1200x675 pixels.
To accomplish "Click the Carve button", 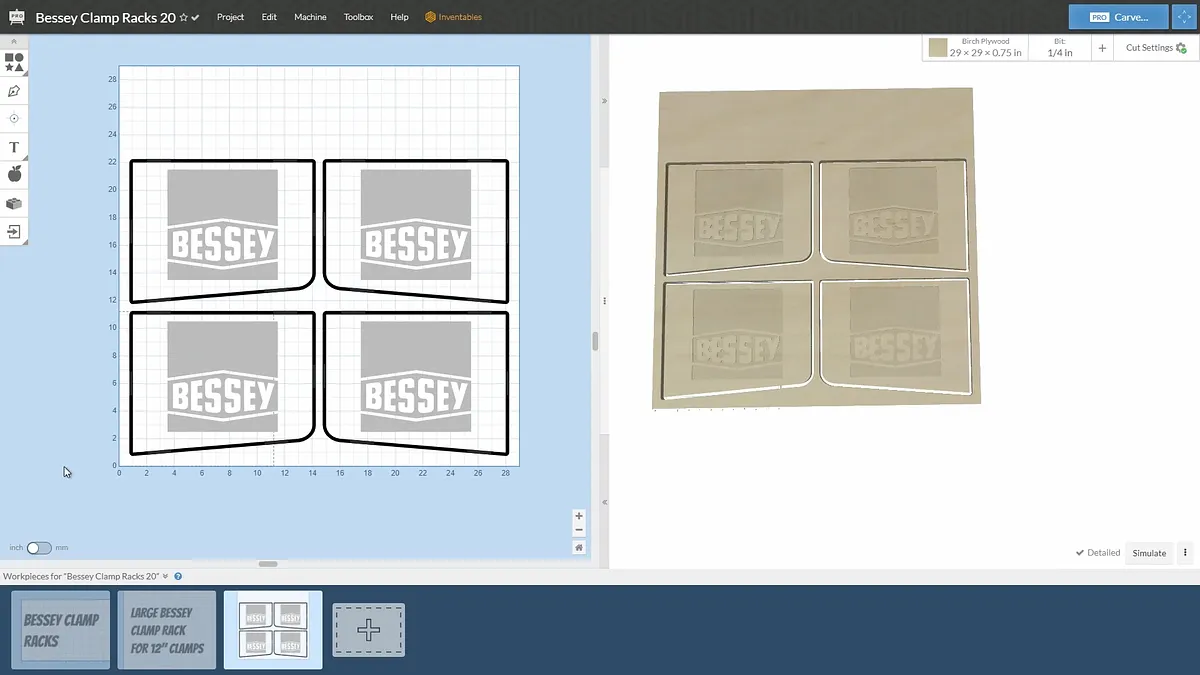I will tap(1117, 17).
